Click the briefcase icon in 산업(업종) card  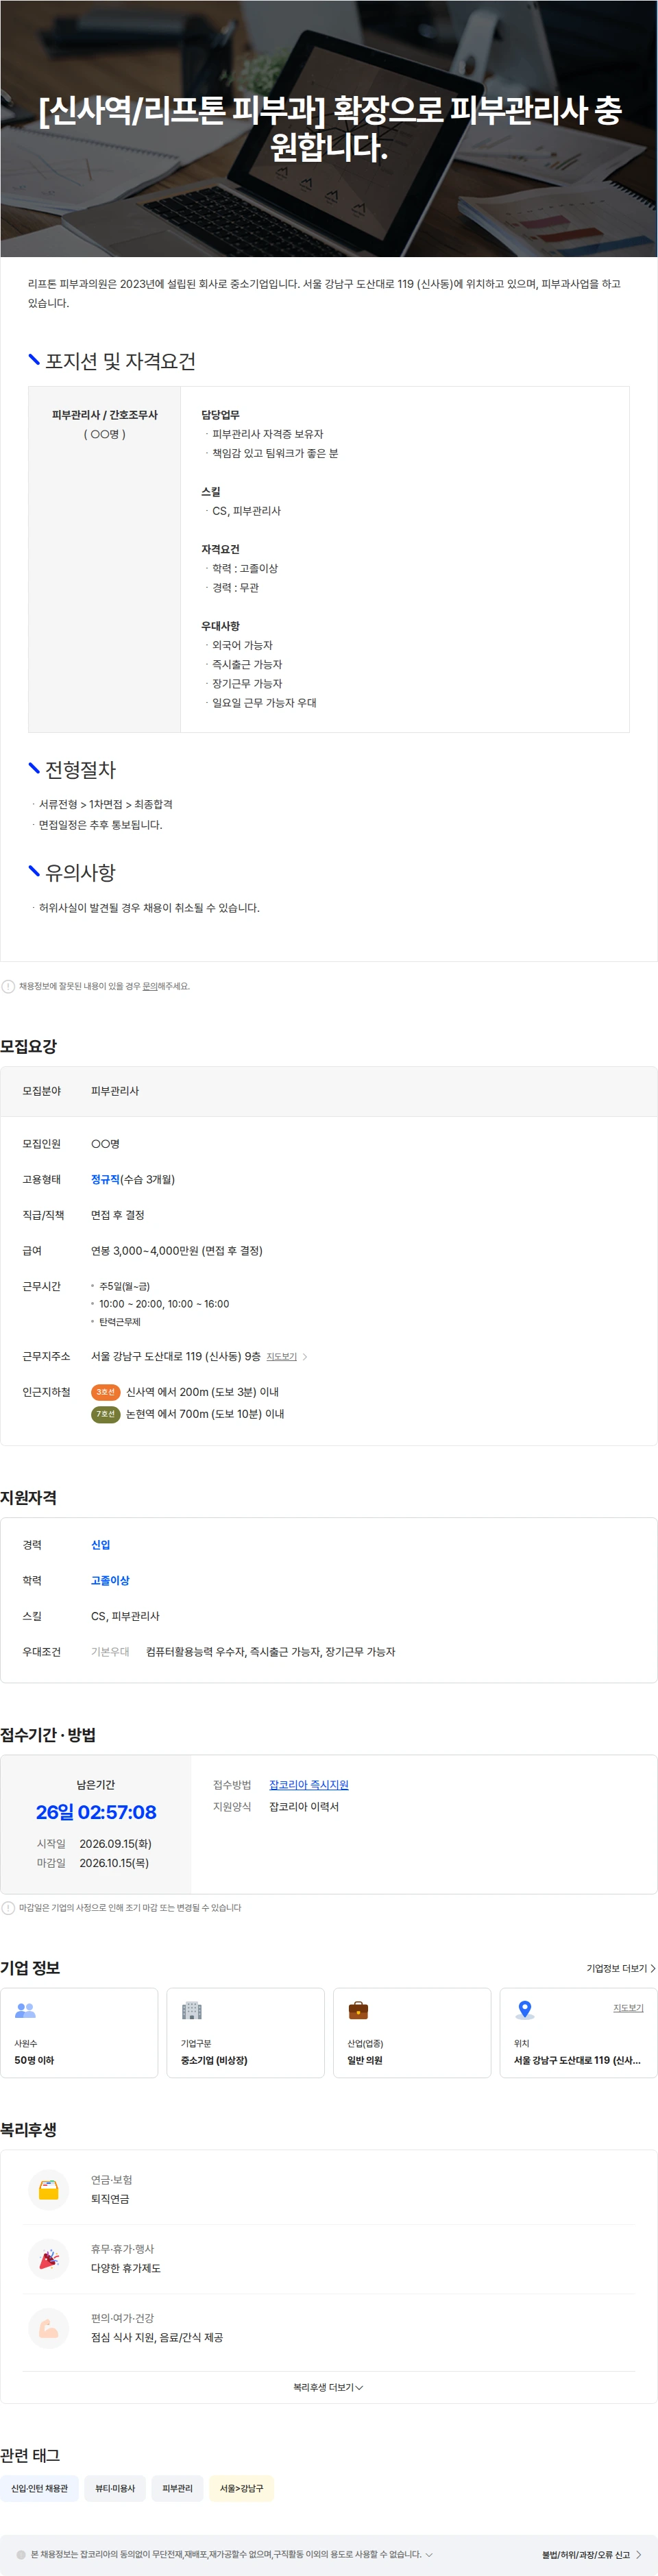(x=358, y=2010)
